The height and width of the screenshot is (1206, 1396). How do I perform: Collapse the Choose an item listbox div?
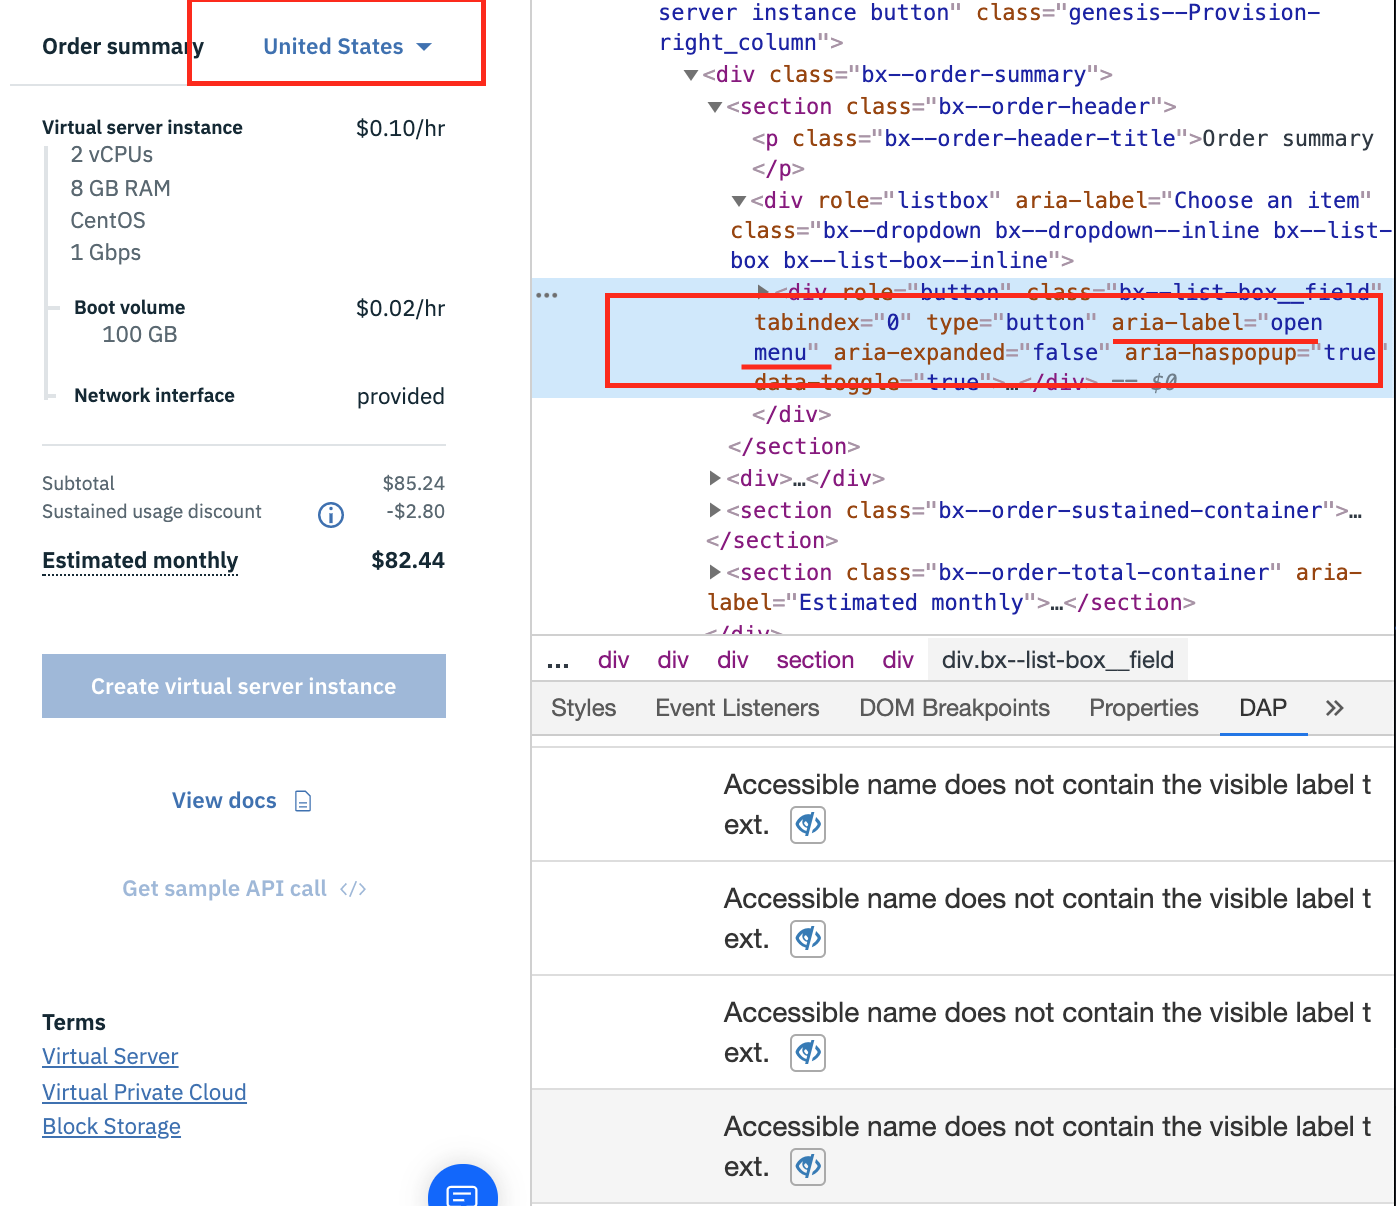[737, 200]
